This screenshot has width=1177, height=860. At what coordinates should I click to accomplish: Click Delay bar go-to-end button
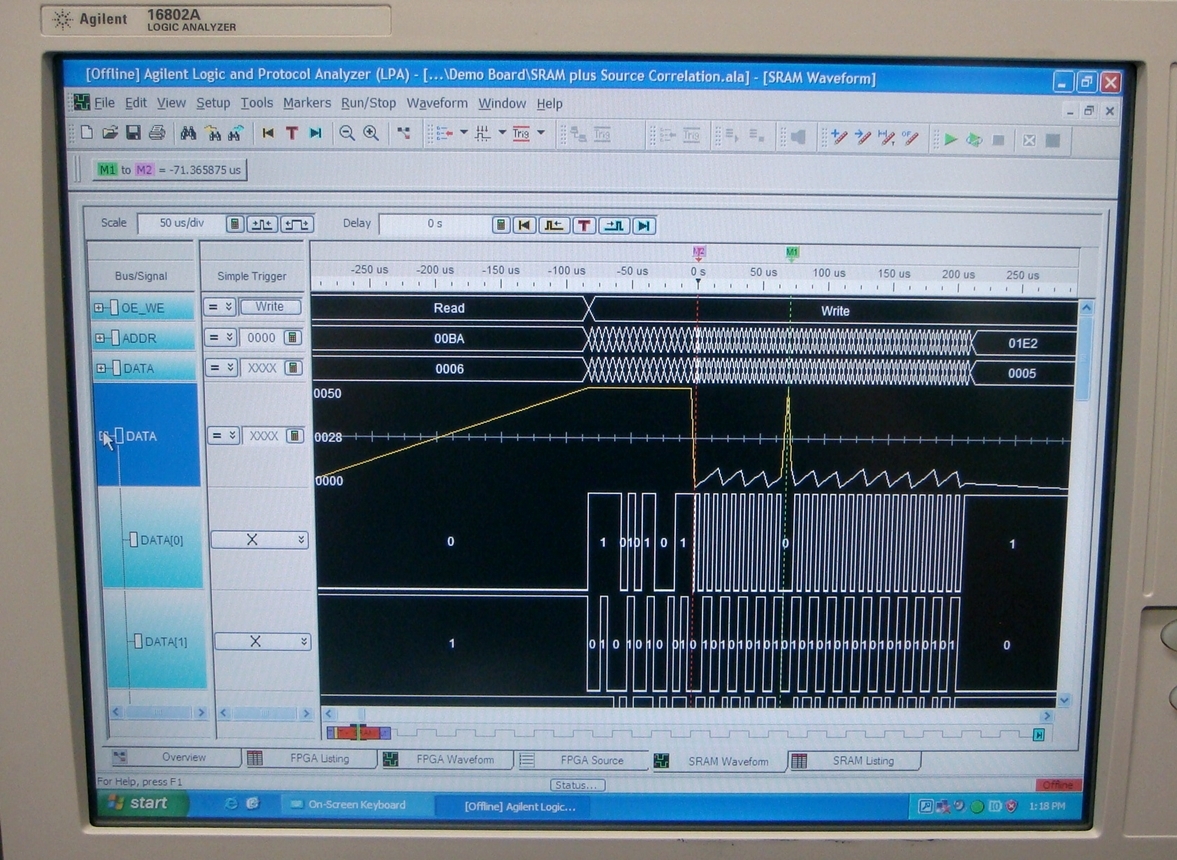[x=643, y=226]
